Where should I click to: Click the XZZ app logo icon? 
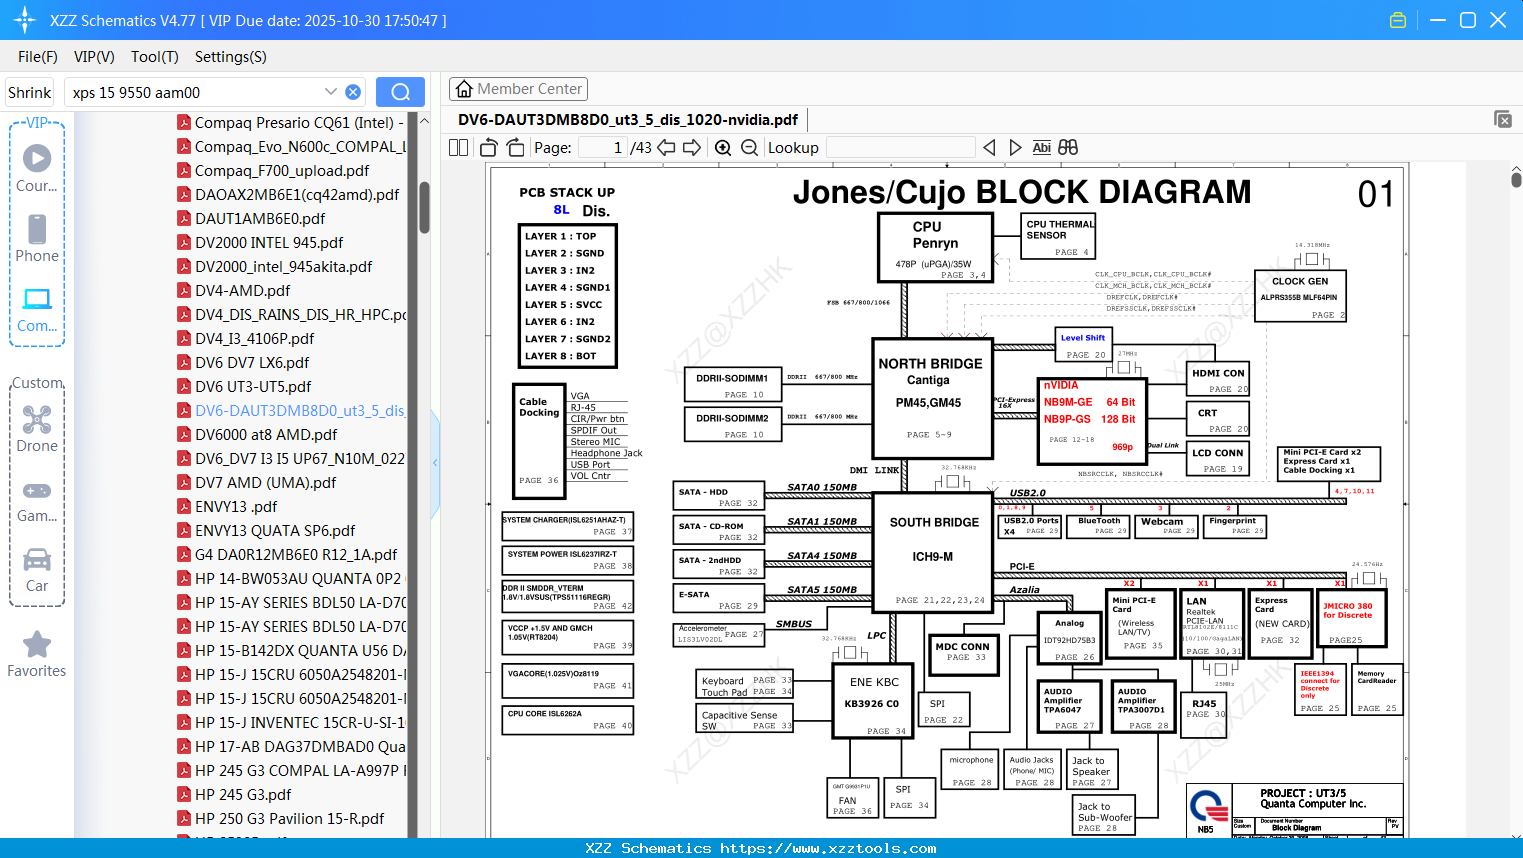[25, 20]
